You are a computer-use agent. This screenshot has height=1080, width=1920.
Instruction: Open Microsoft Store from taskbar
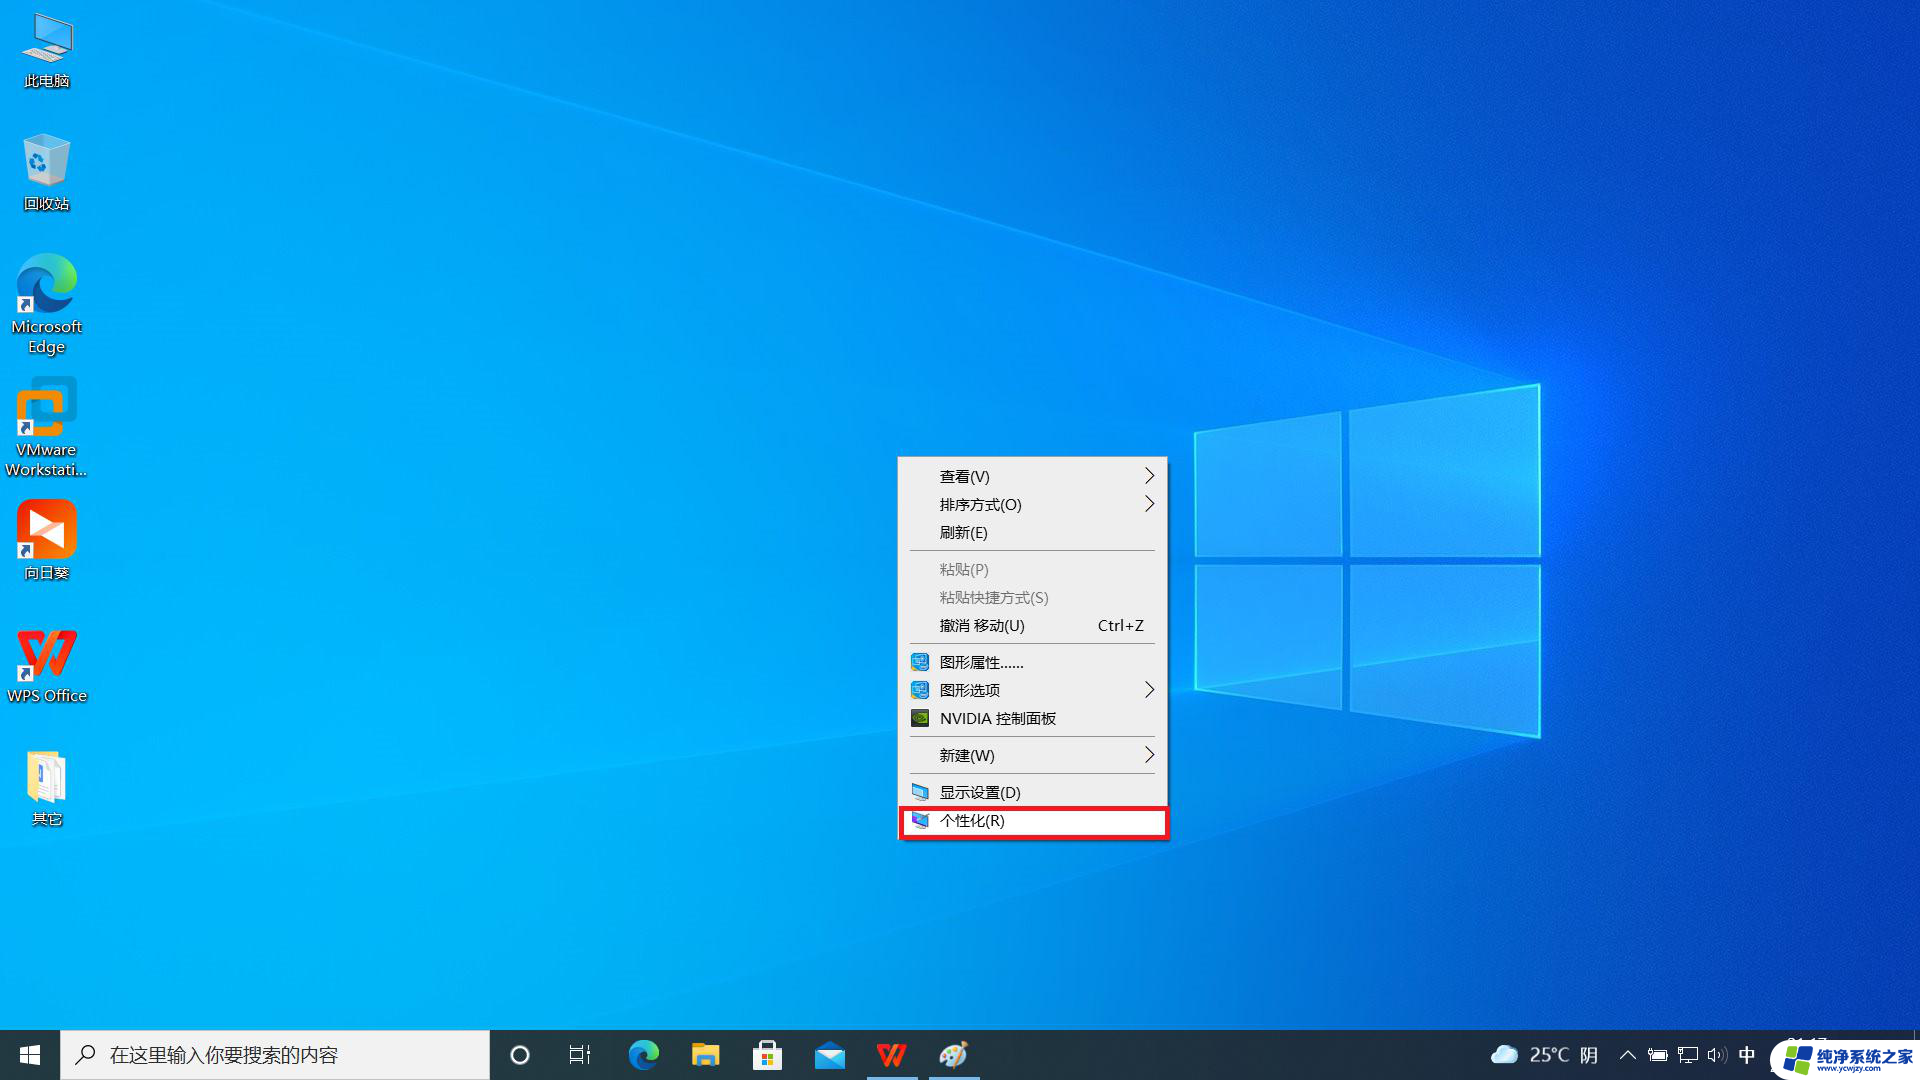(767, 1055)
